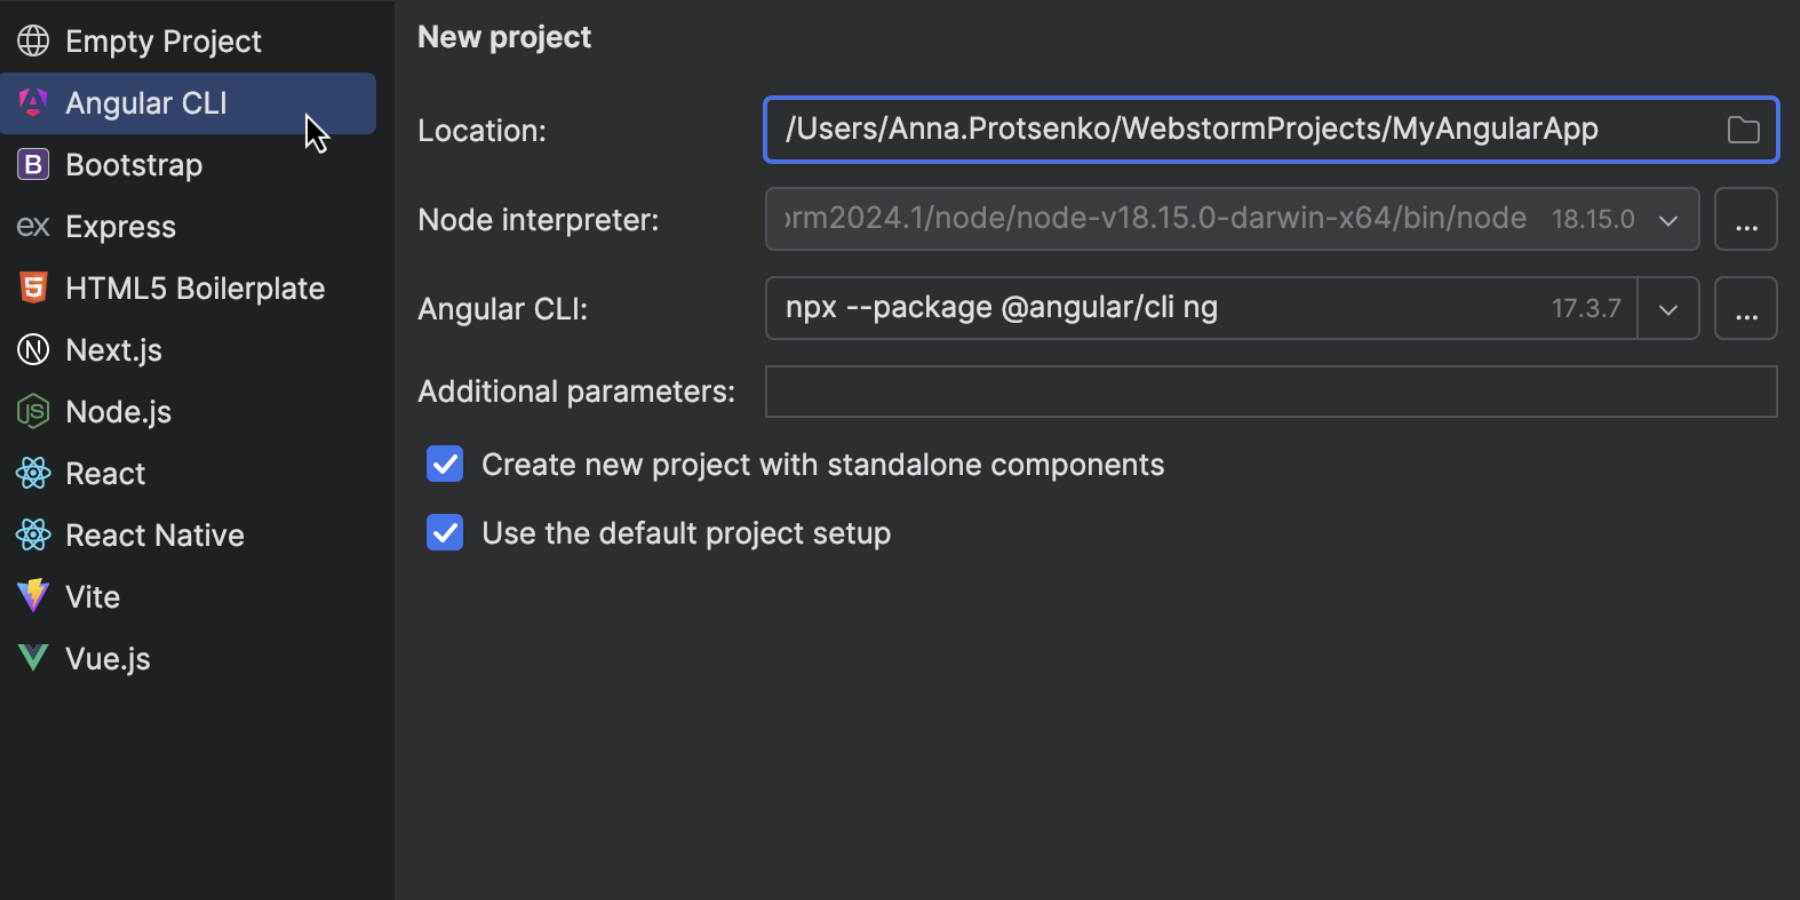Click the Vue.js V icon

(33, 657)
